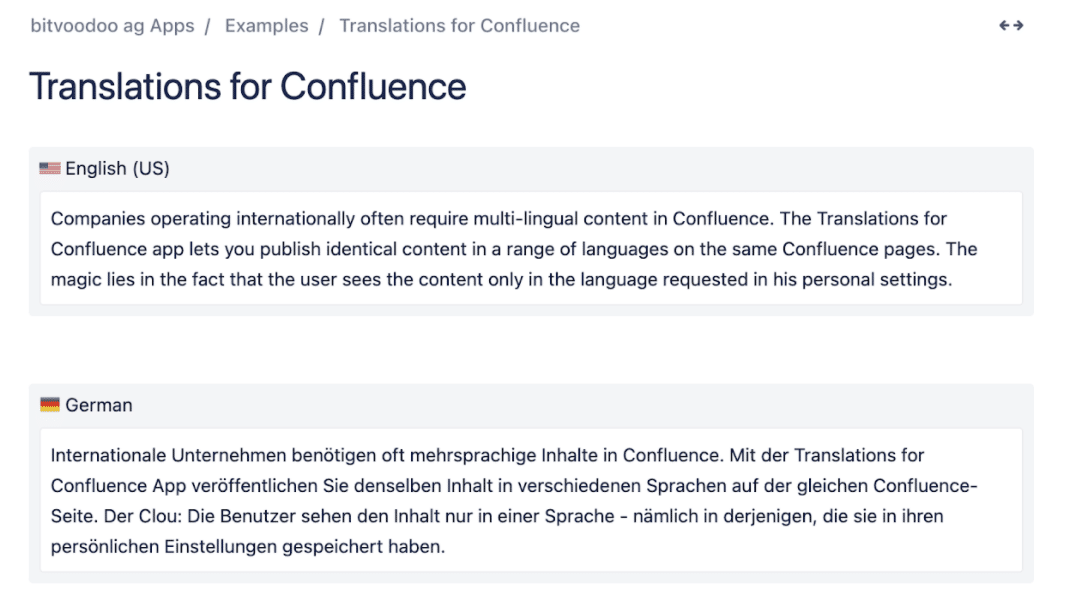1066x604 pixels.
Task: Click the left arrow of the width control
Action: click(1003, 25)
